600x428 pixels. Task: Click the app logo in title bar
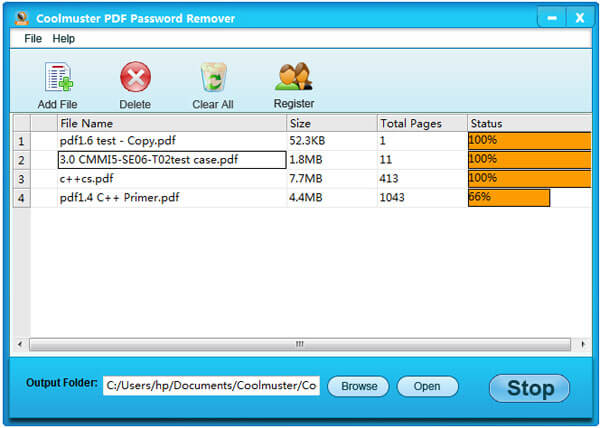(x=19, y=17)
